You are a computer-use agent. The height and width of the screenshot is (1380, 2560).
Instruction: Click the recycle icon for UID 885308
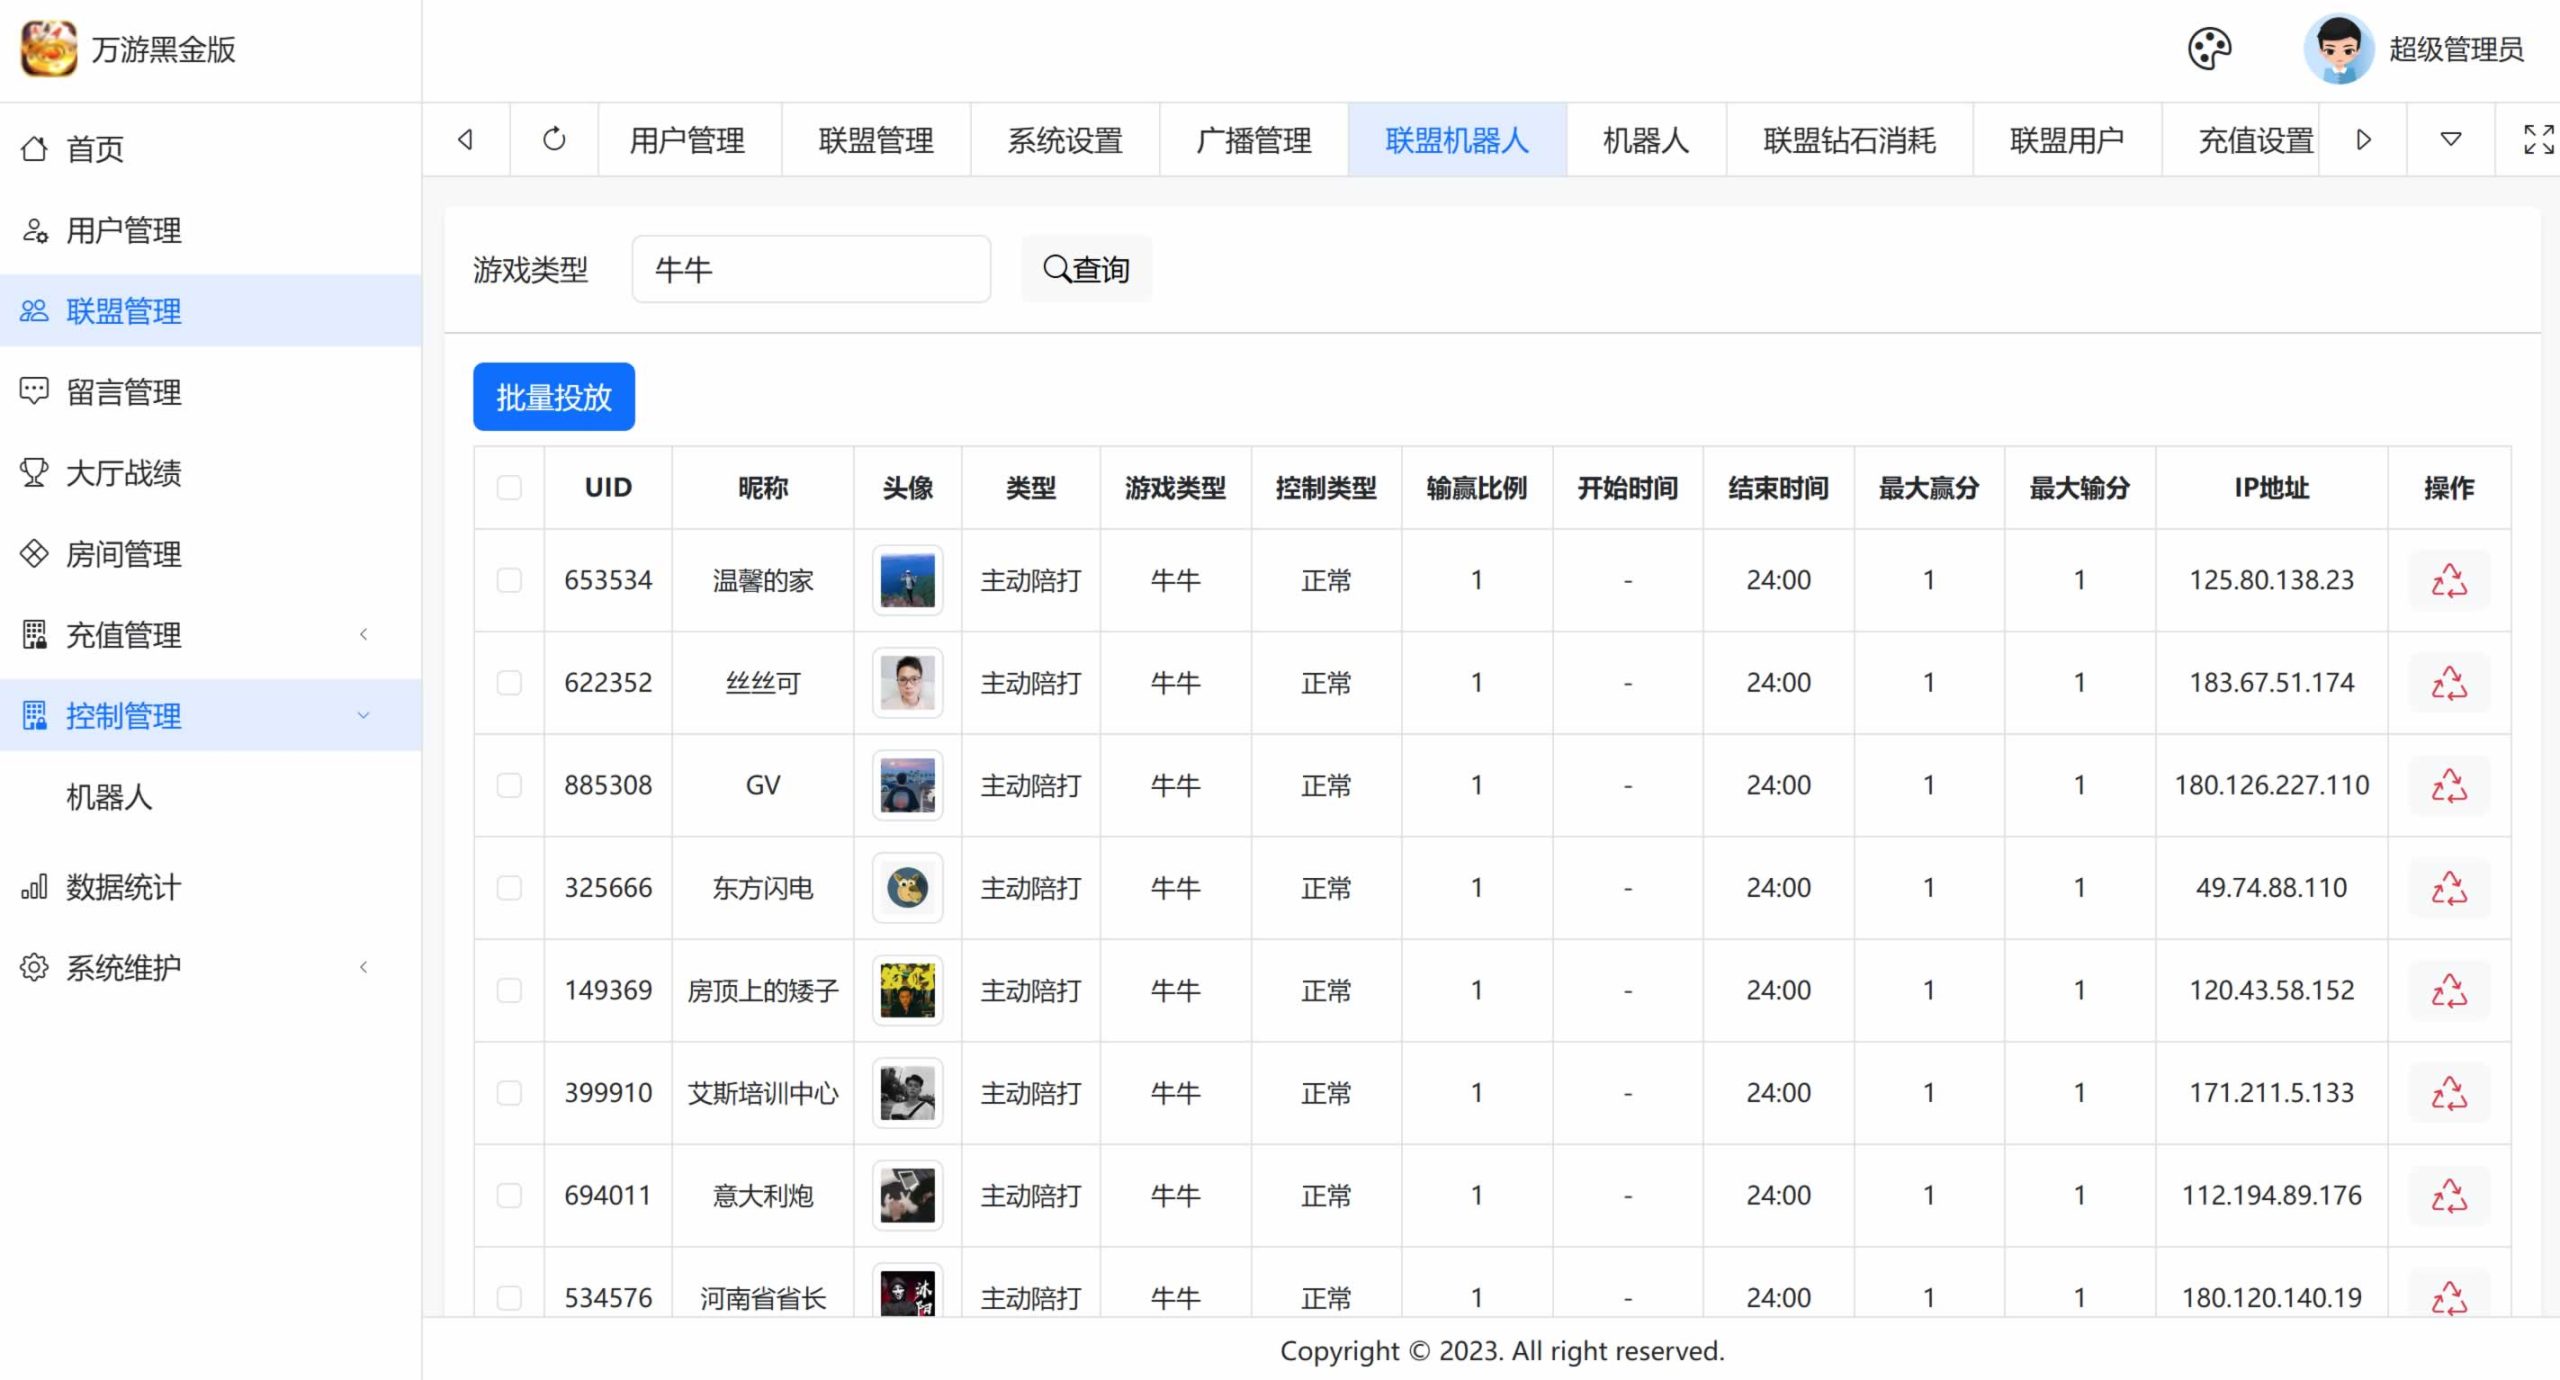click(2449, 785)
